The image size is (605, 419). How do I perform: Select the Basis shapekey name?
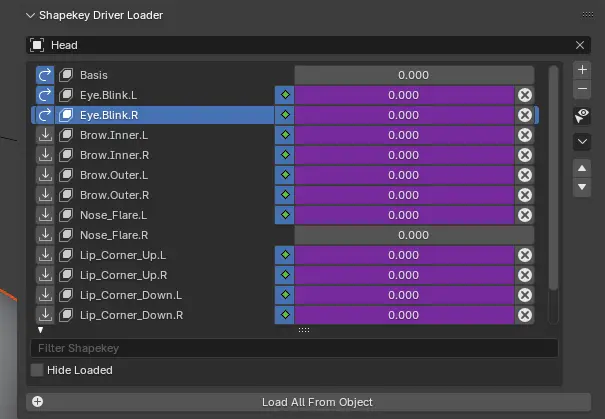click(x=94, y=75)
